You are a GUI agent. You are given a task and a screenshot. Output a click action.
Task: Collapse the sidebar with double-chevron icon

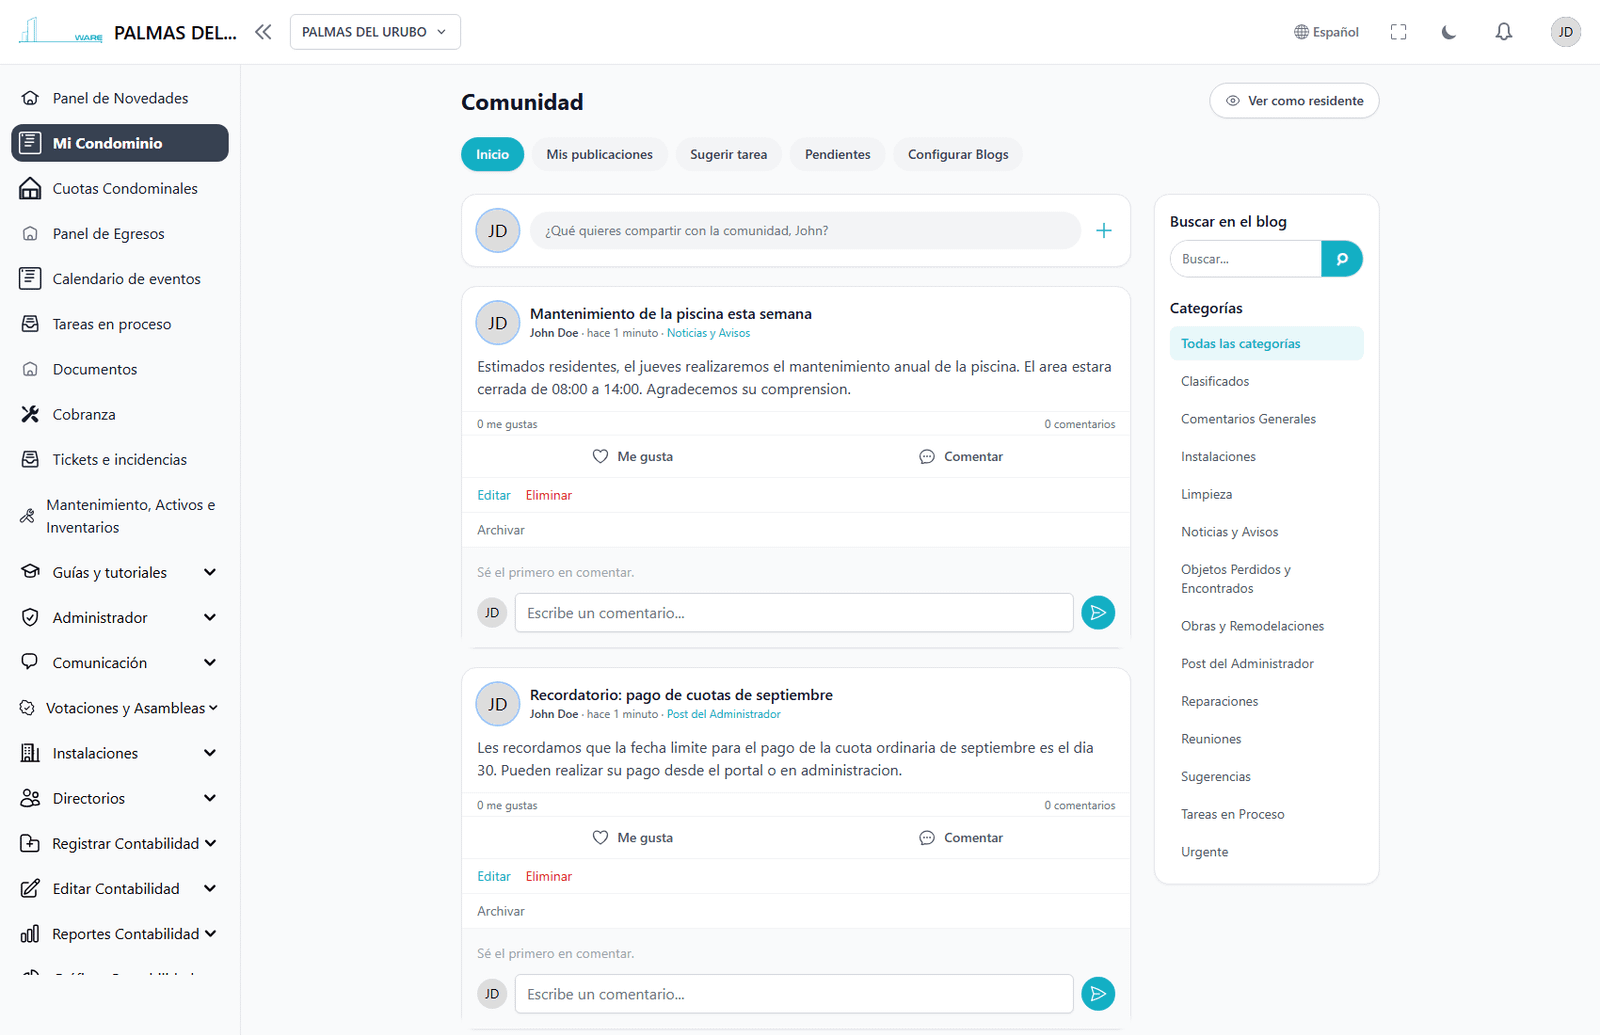click(263, 32)
